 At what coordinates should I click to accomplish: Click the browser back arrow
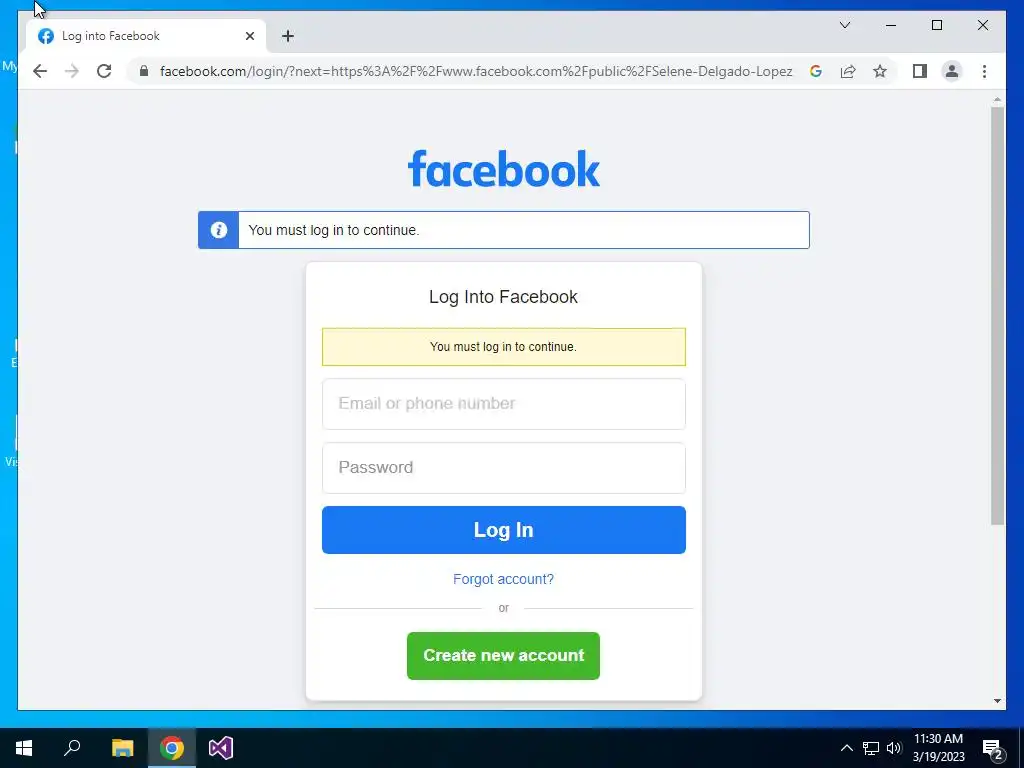(x=40, y=71)
